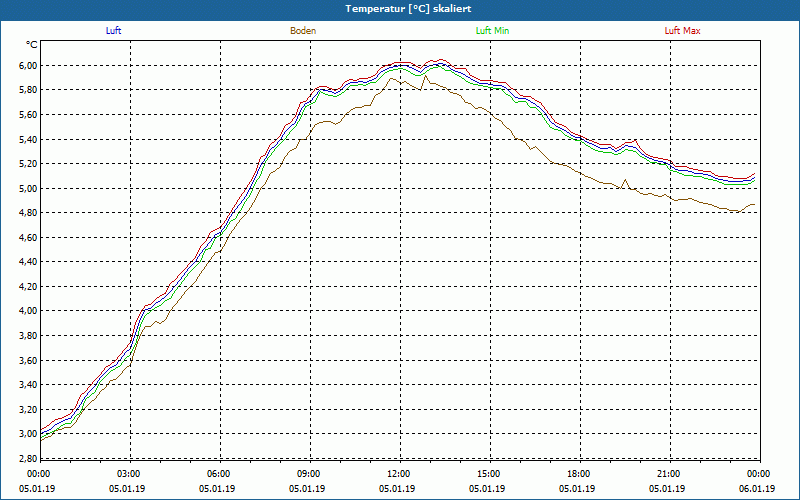Image resolution: width=800 pixels, height=500 pixels.
Task: Click the 12:00 time axis label
Action: [x=399, y=474]
